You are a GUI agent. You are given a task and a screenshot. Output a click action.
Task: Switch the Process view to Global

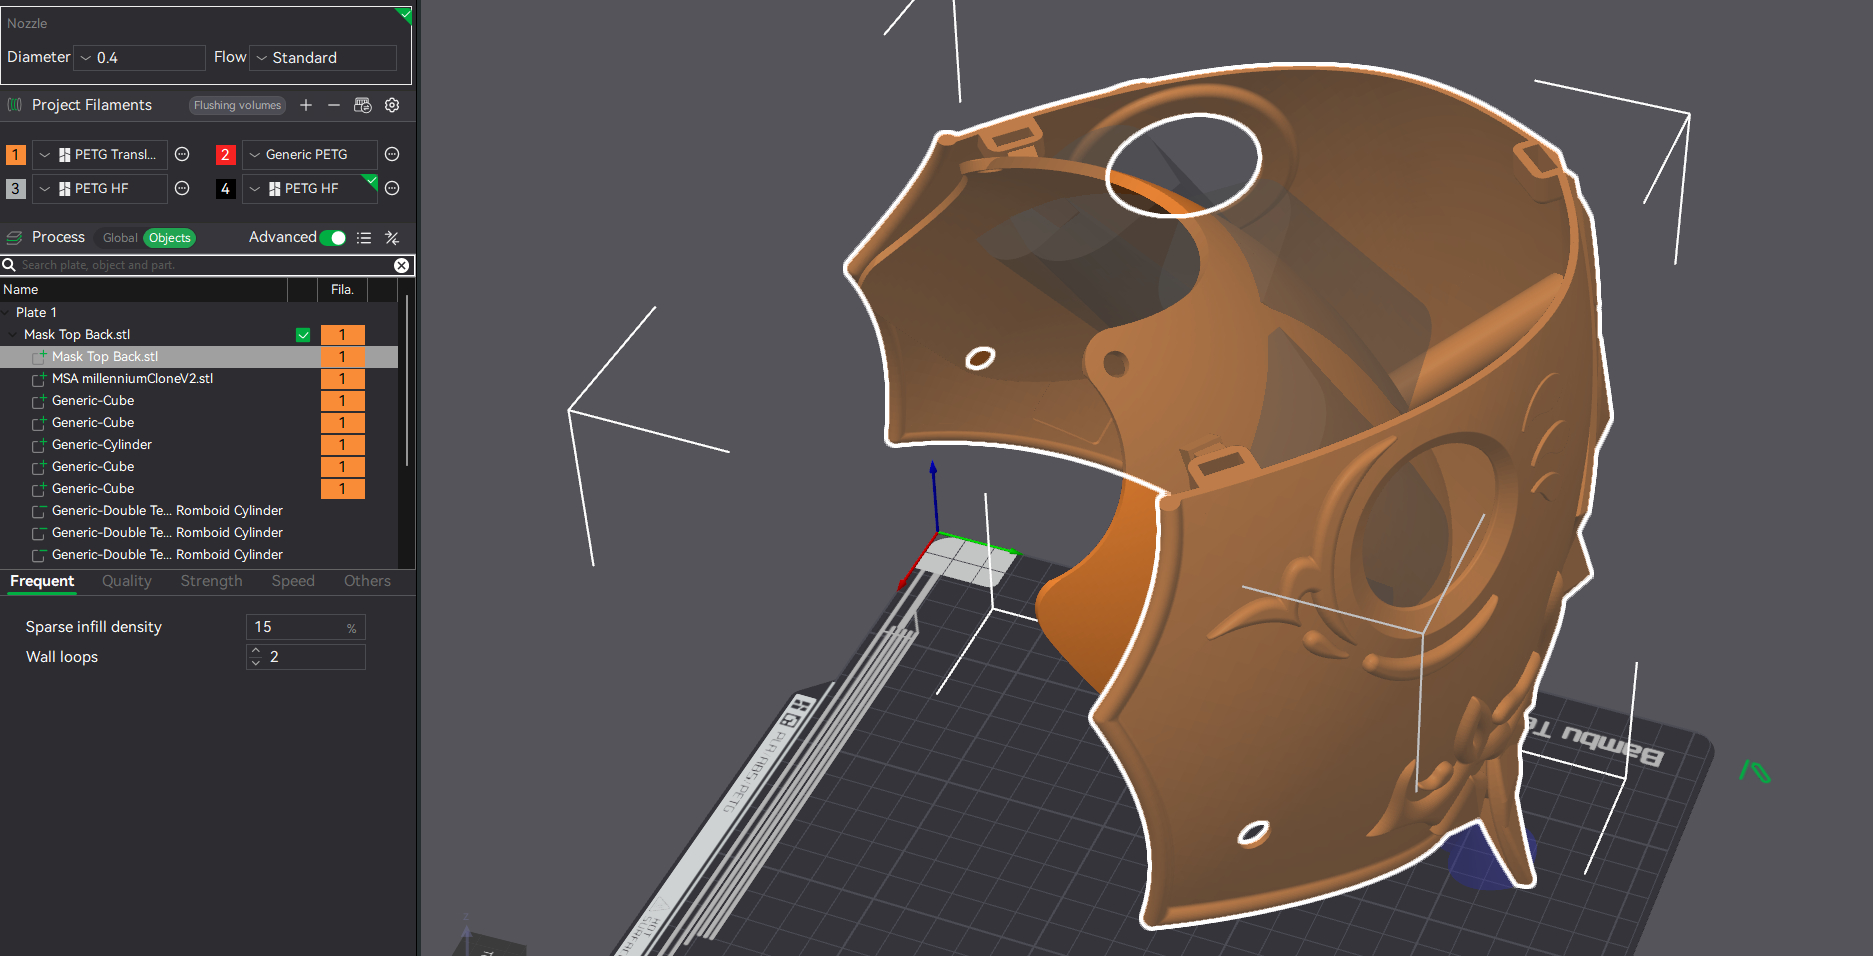click(120, 238)
